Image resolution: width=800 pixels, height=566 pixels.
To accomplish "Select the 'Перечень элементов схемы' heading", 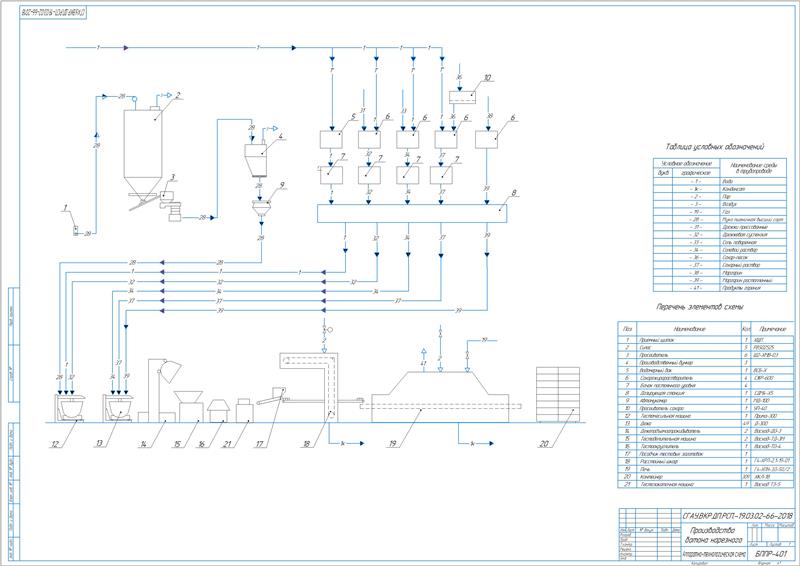I will coord(699,307).
